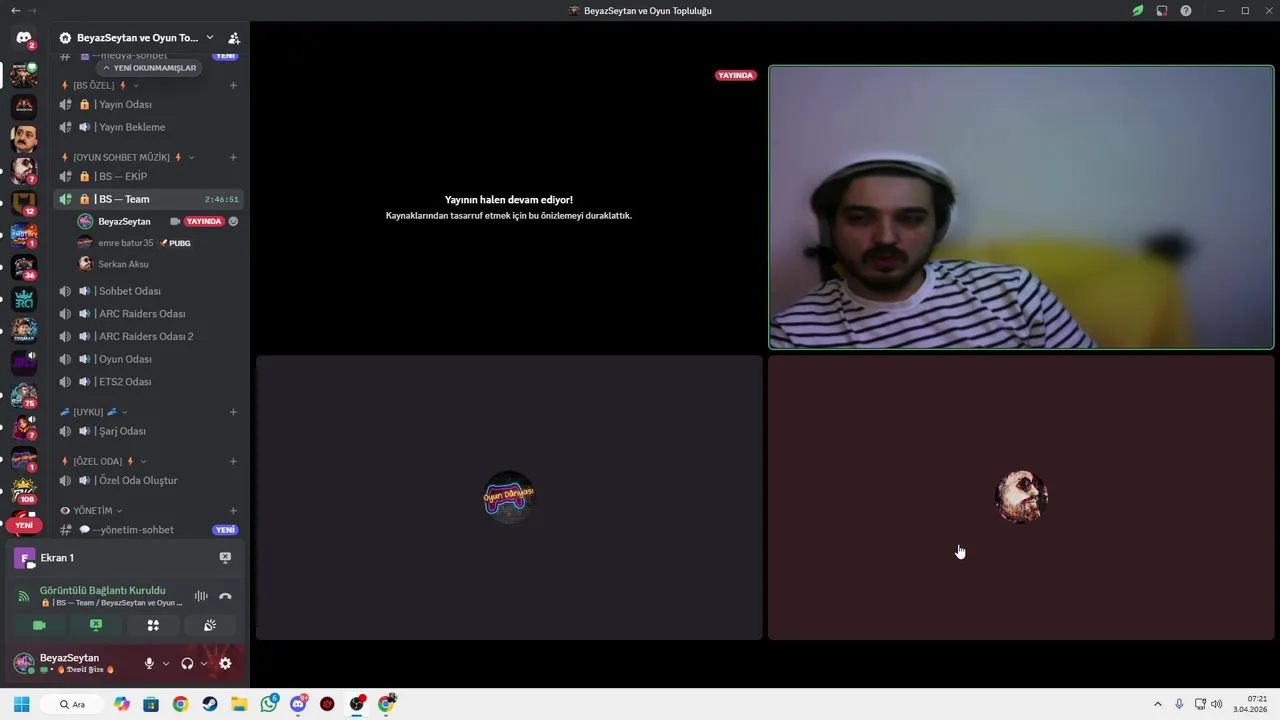Toggle the camera on/off button
This screenshot has height=720, width=1280.
(x=40, y=625)
